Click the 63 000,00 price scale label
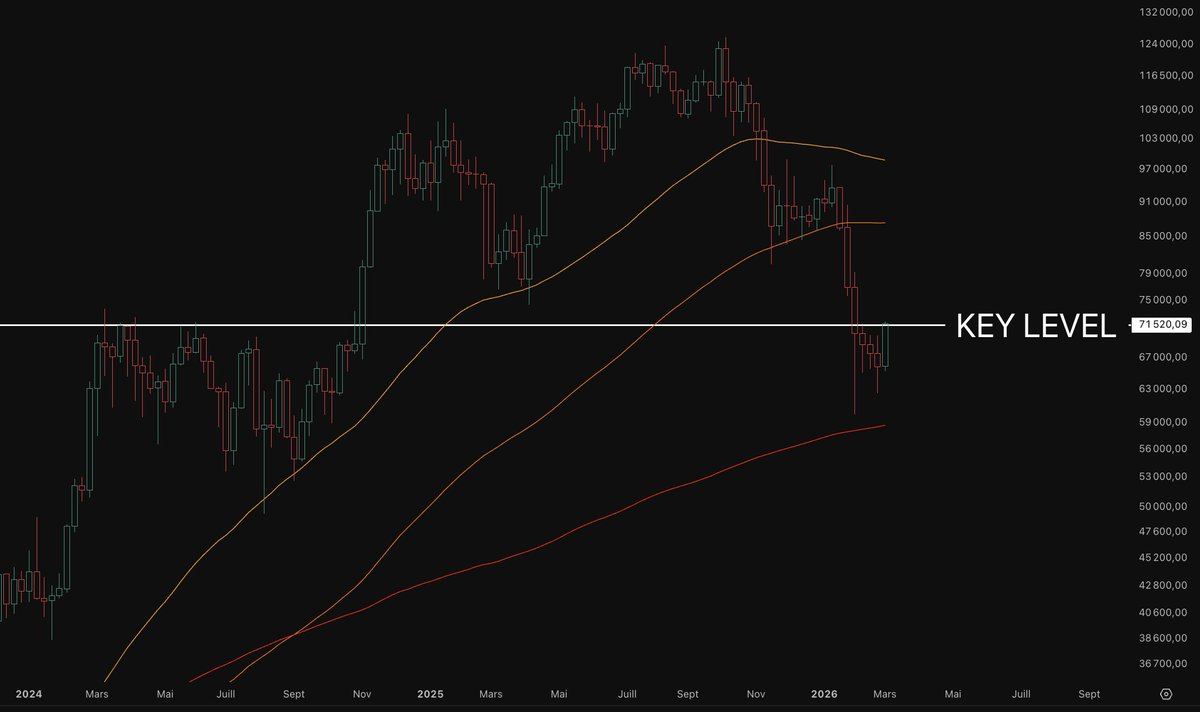The height and width of the screenshot is (712, 1200). click(x=1166, y=389)
